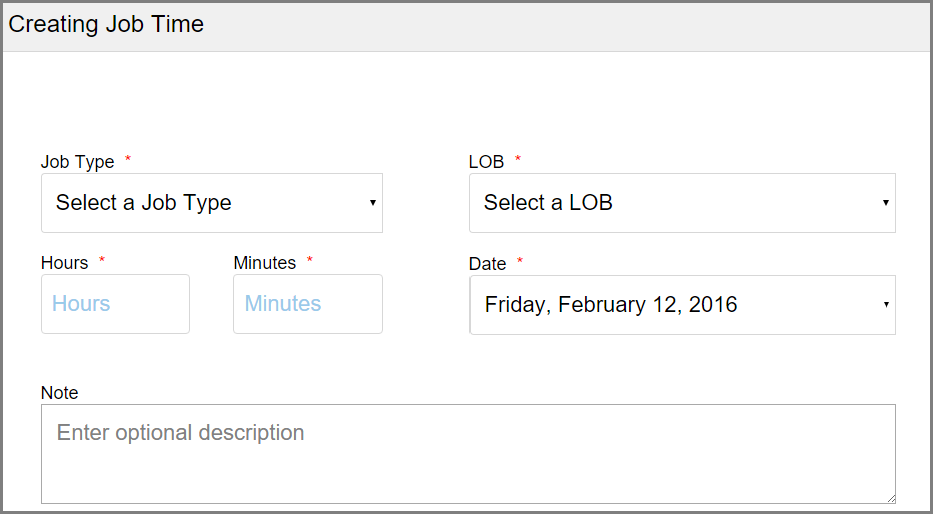
Task: Click the 'Date' field label
Action: pos(487,264)
